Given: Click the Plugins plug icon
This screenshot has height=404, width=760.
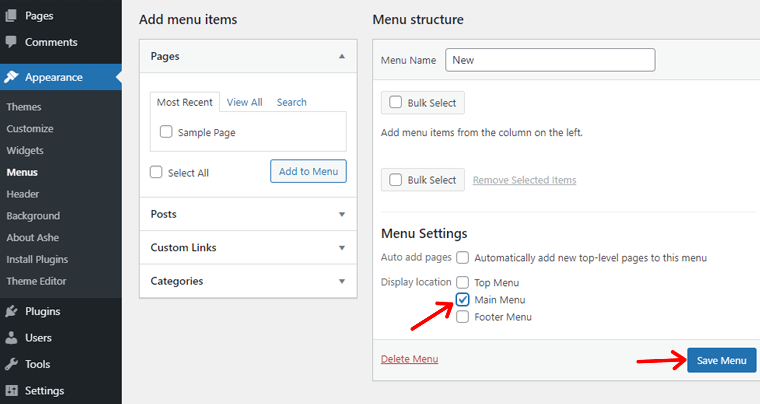Looking at the screenshot, I should point(11,311).
